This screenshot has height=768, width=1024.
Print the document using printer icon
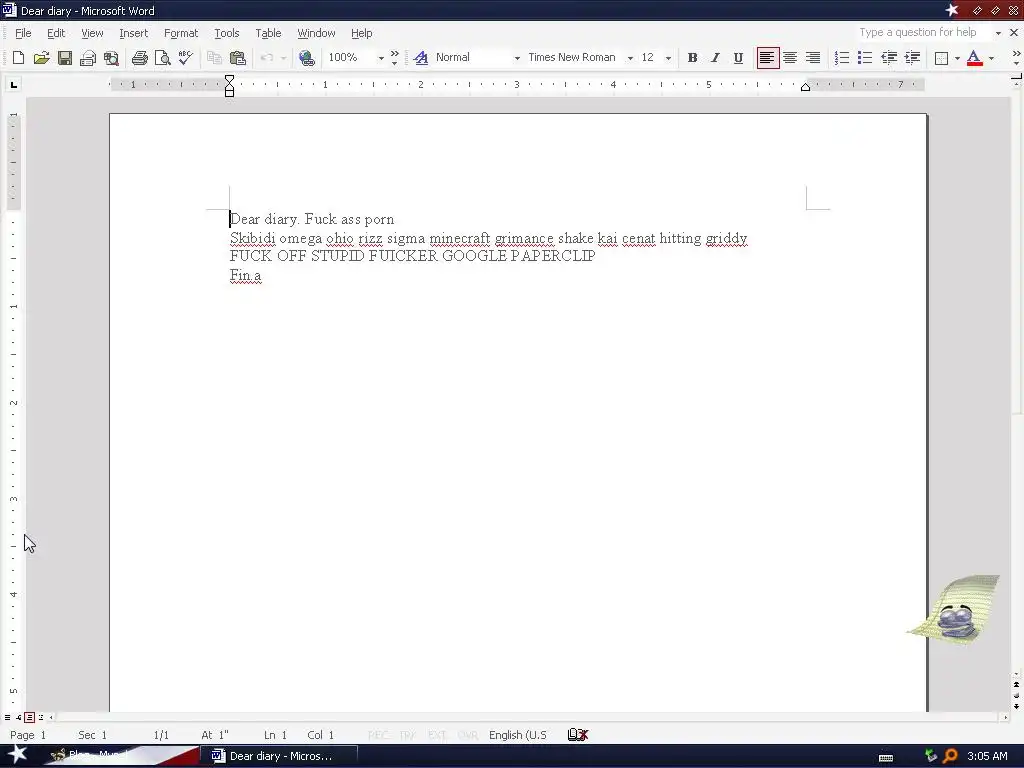pyautogui.click(x=139, y=58)
